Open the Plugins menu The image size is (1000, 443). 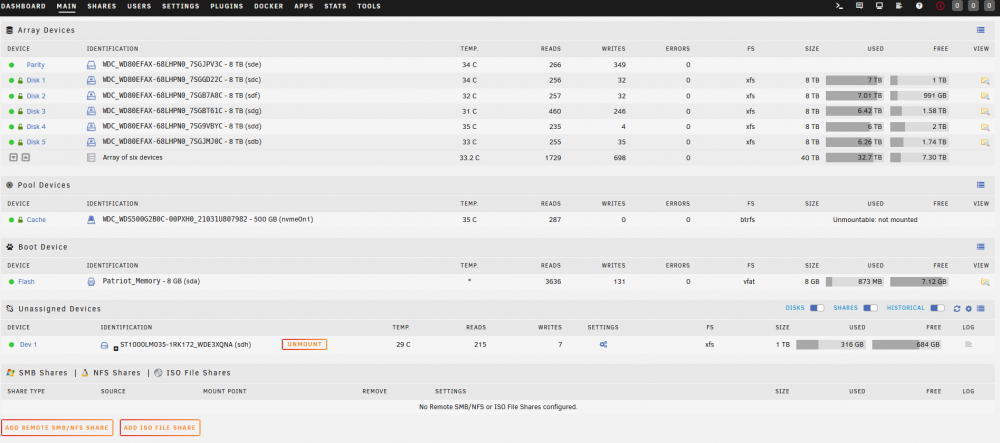click(226, 6)
